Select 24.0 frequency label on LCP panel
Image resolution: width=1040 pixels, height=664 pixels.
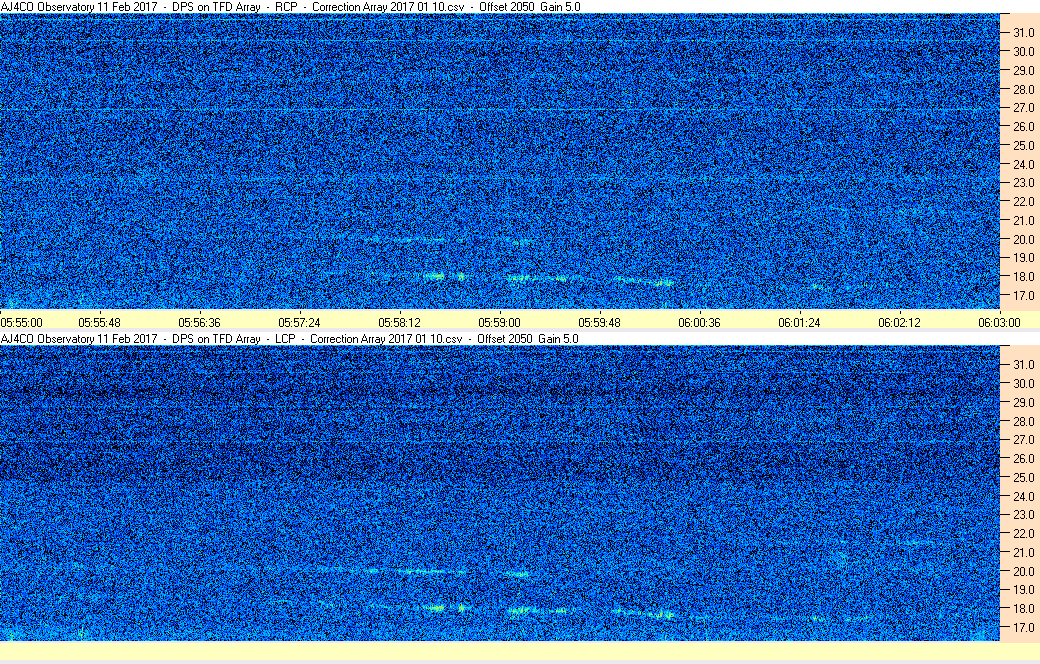click(1023, 496)
